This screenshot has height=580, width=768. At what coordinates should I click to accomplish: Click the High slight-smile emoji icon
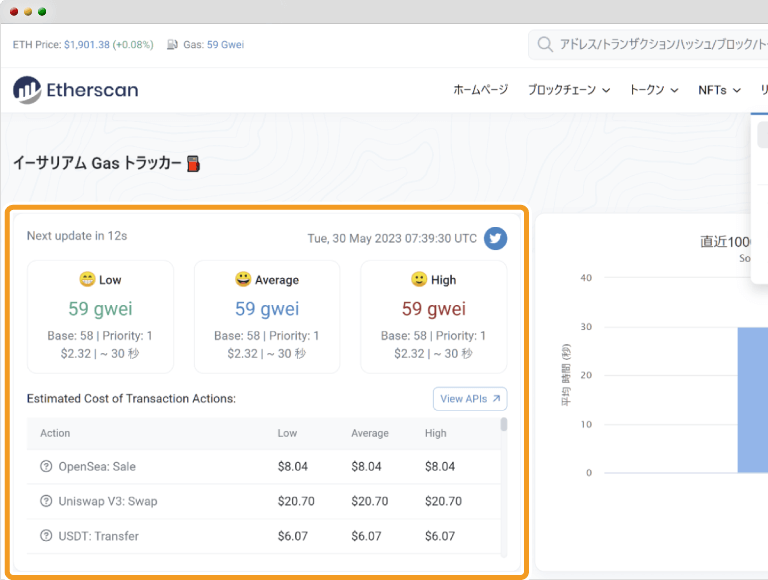(419, 279)
